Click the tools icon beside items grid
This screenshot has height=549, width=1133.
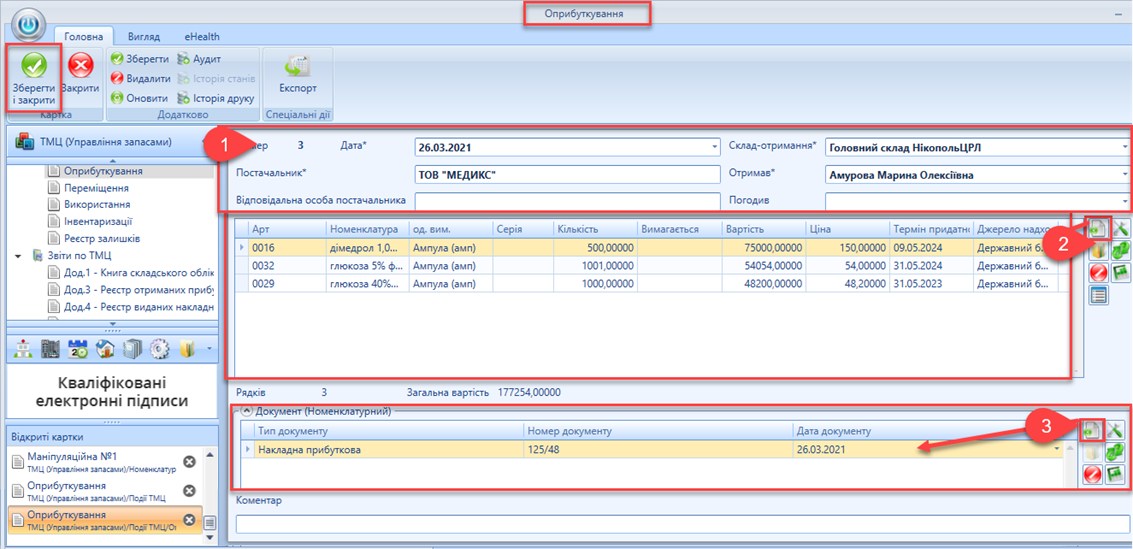point(1121,229)
